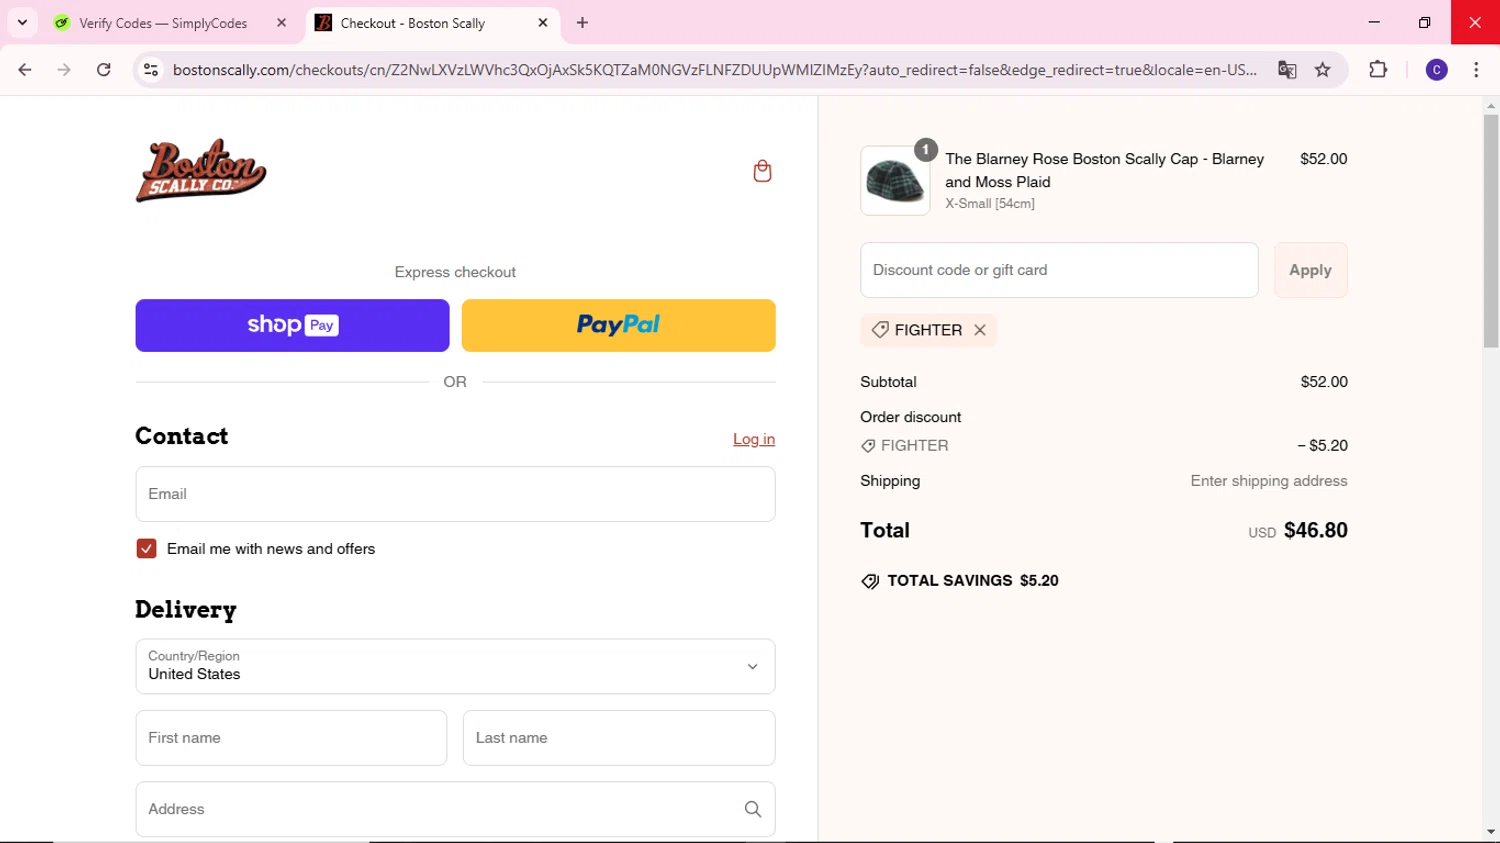
Task: Open the Chrome profile avatar
Action: (1437, 70)
